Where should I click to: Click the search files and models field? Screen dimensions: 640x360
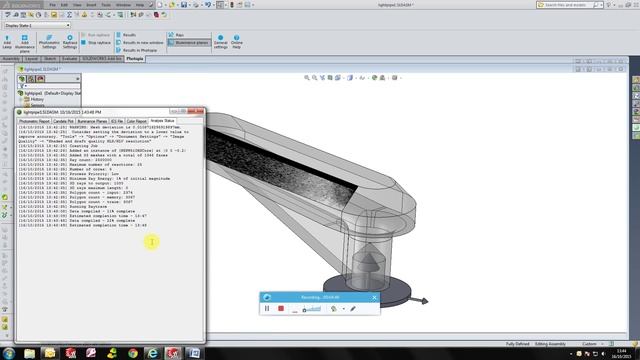569,5
